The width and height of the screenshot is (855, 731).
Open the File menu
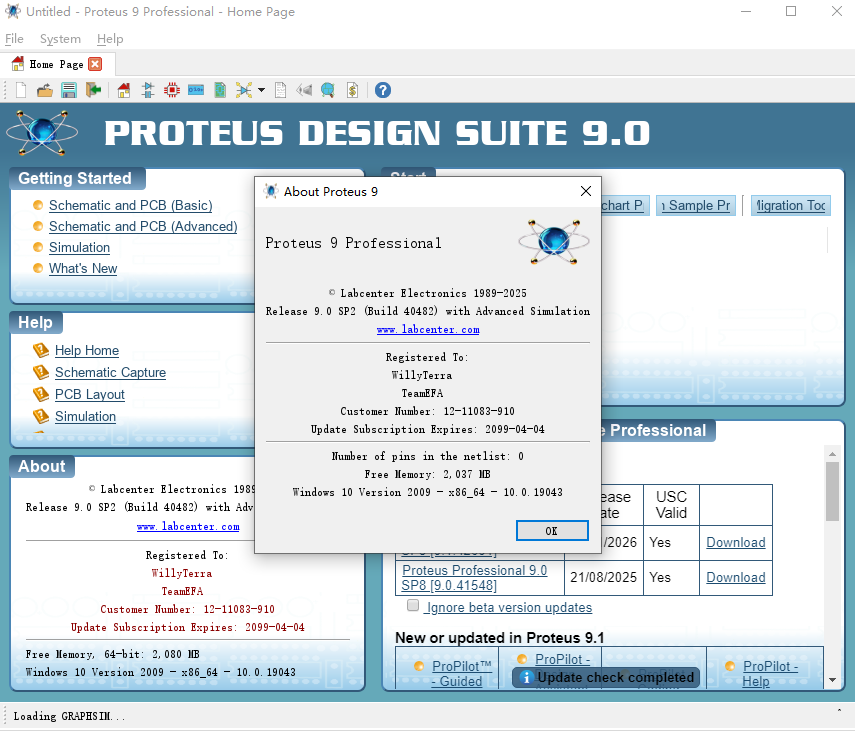pyautogui.click(x=14, y=39)
